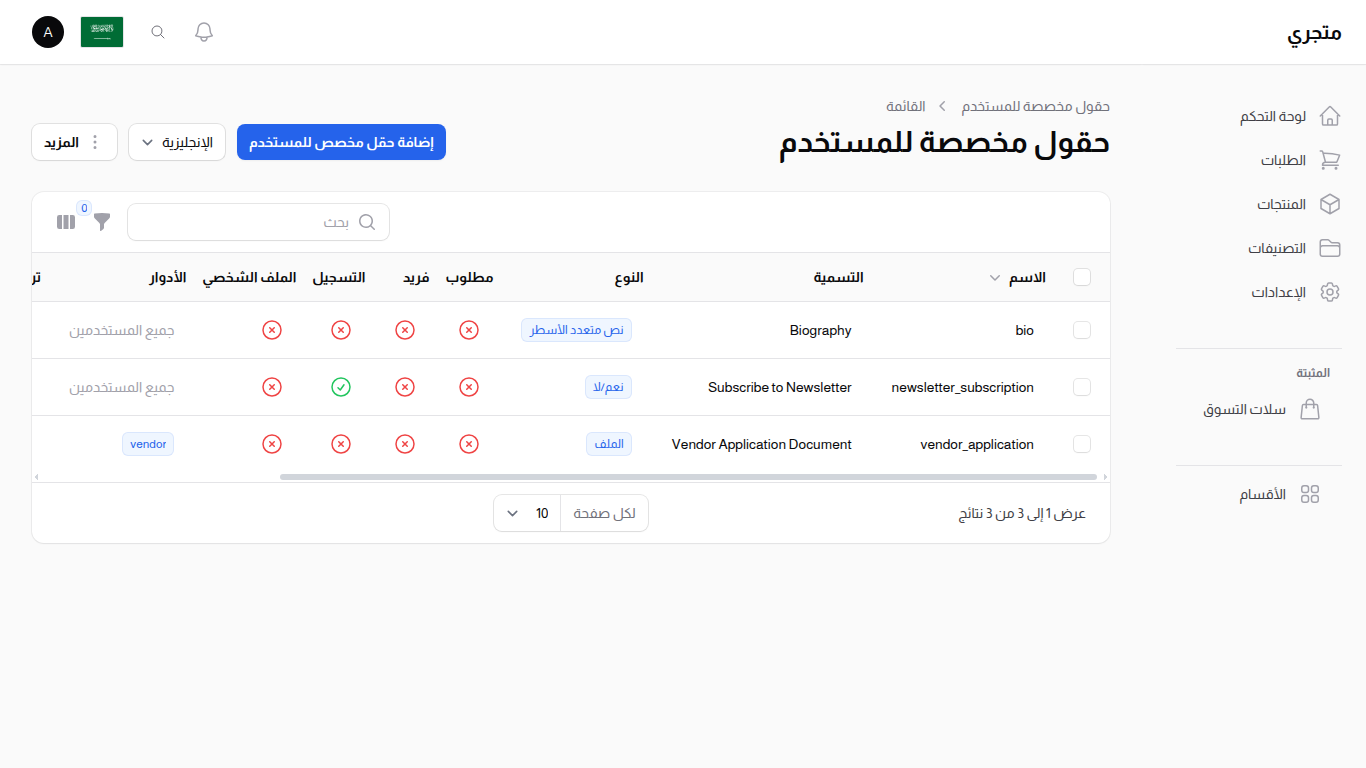Click the notification bell icon

pyautogui.click(x=203, y=31)
